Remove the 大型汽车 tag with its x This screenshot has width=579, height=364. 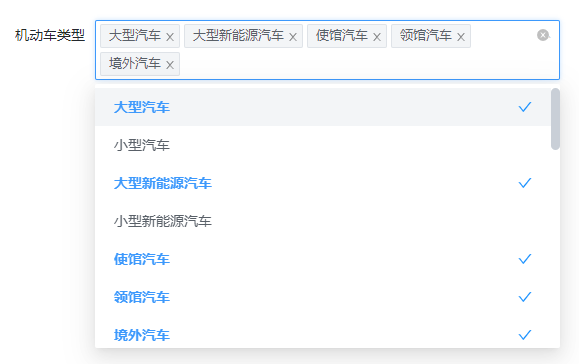[x=170, y=37]
